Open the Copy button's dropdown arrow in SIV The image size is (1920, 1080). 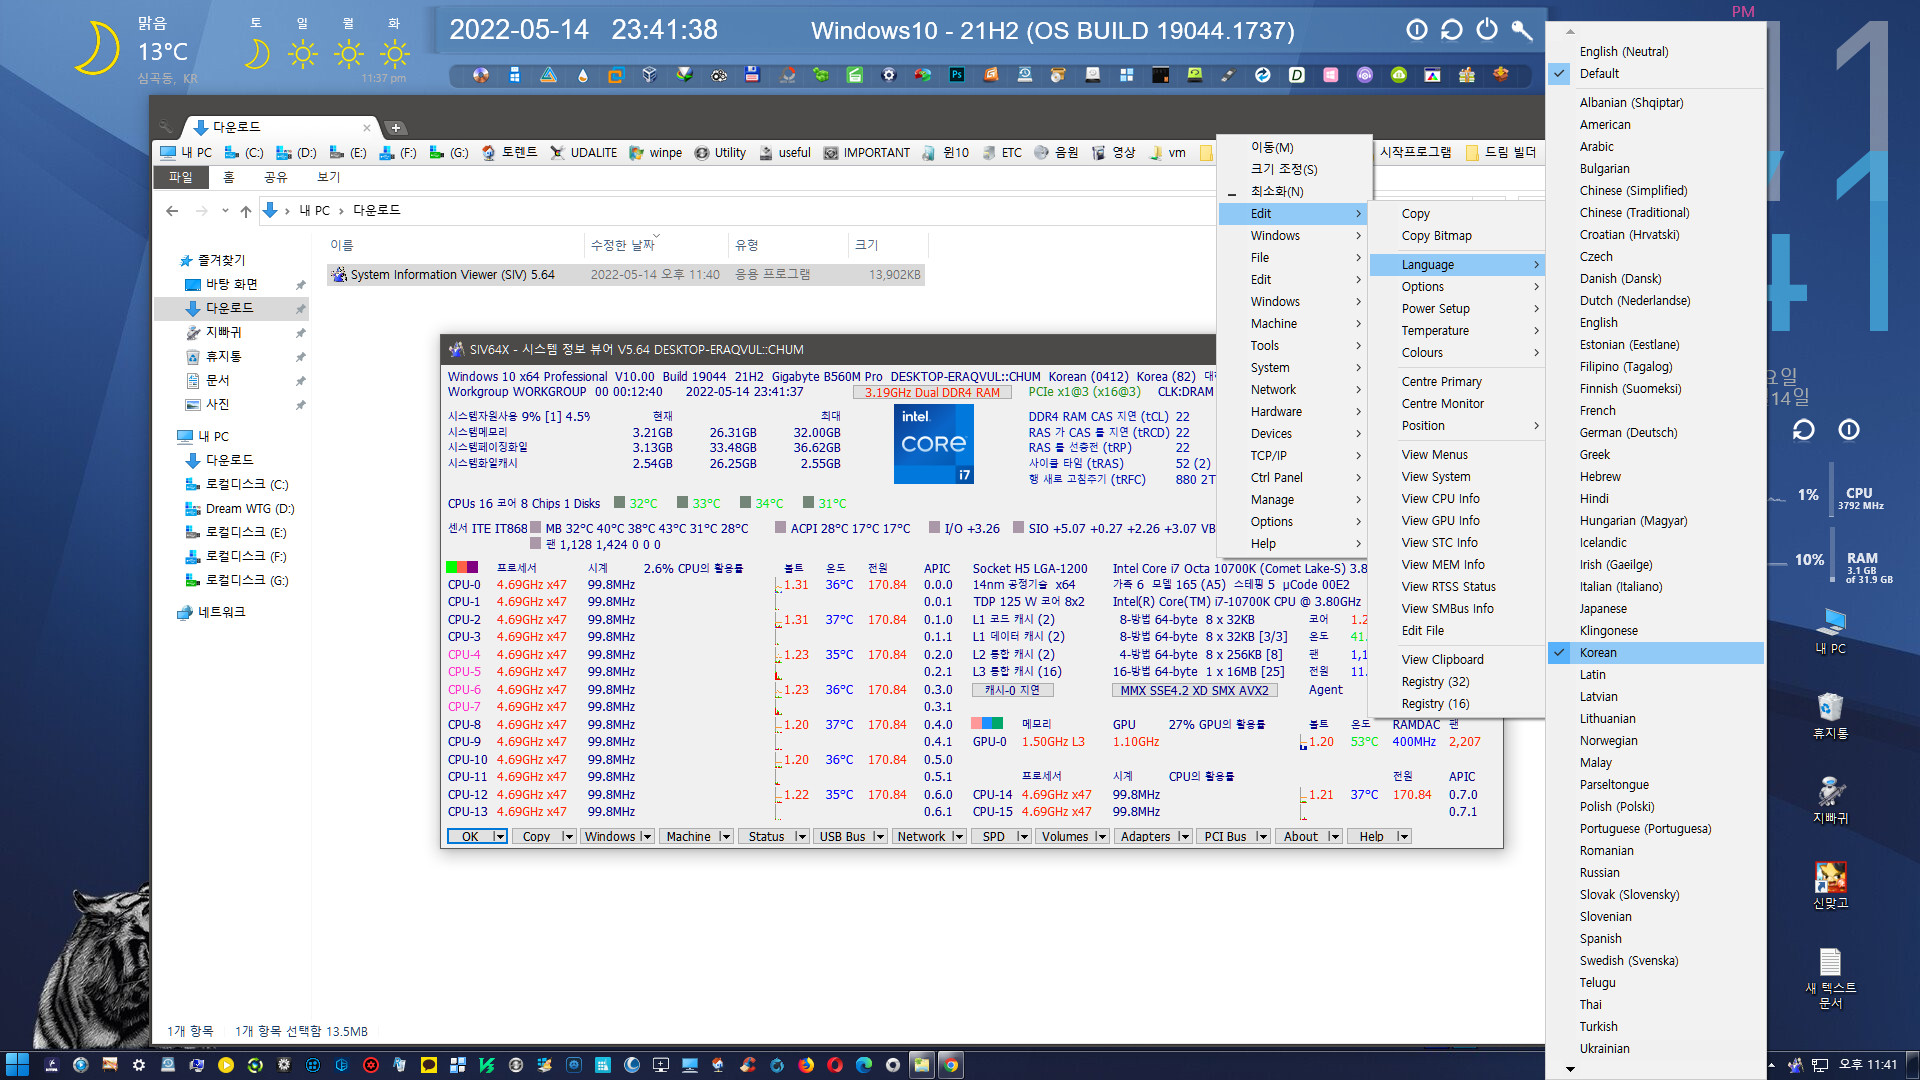pyautogui.click(x=568, y=837)
